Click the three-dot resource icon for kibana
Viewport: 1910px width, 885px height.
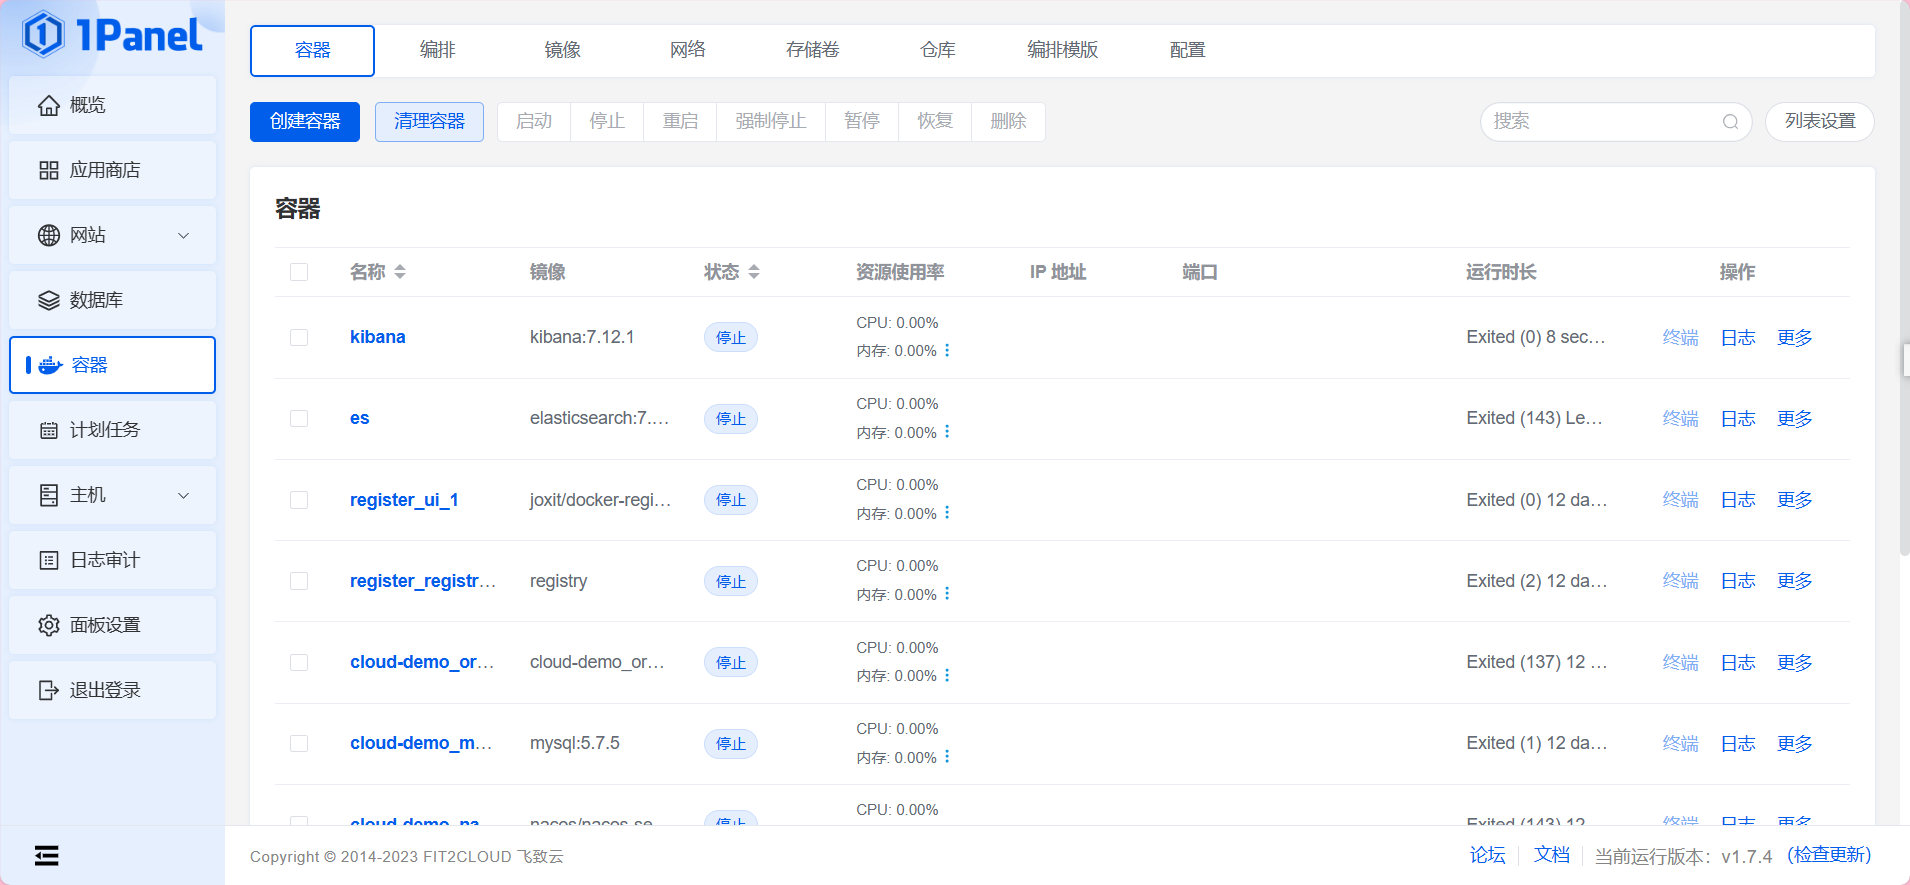tap(947, 350)
